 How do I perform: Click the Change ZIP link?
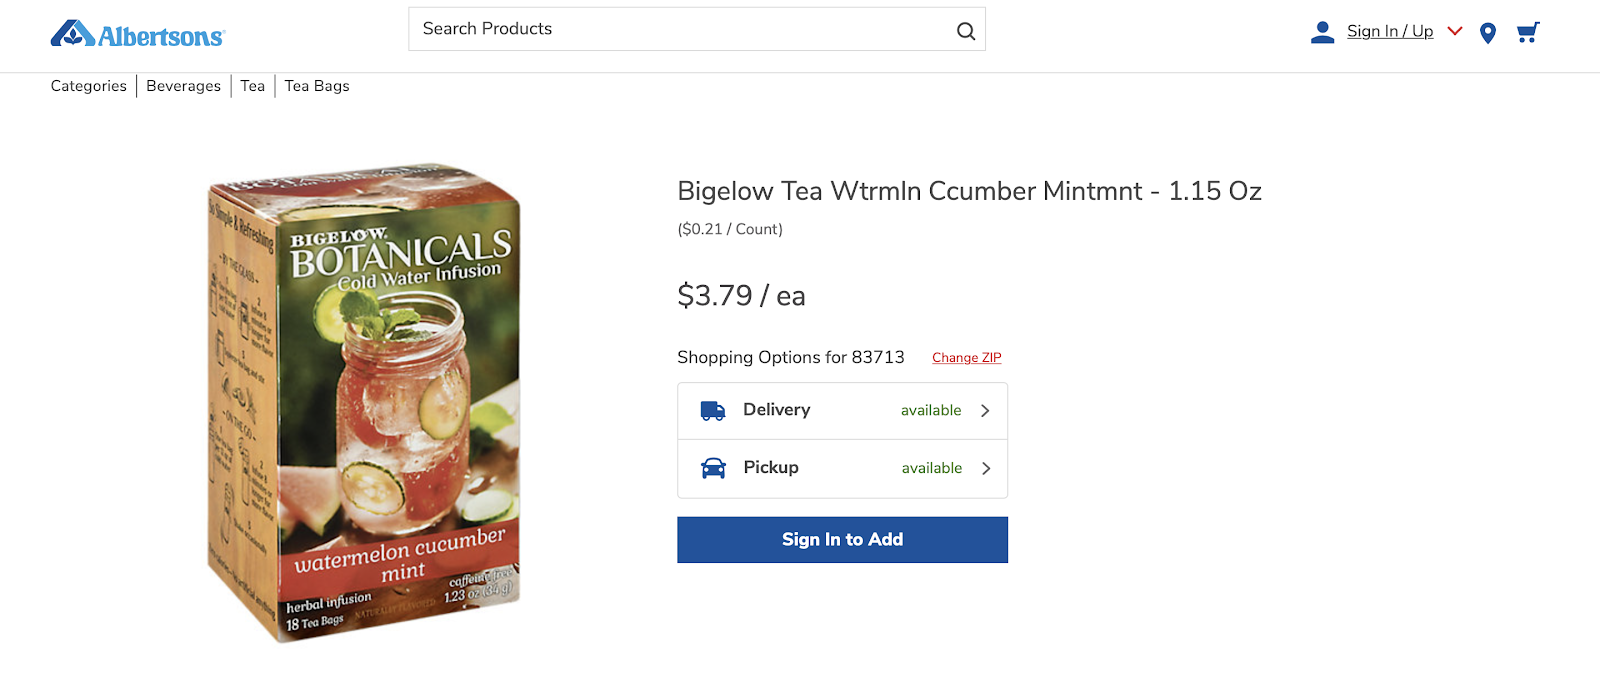tap(967, 358)
